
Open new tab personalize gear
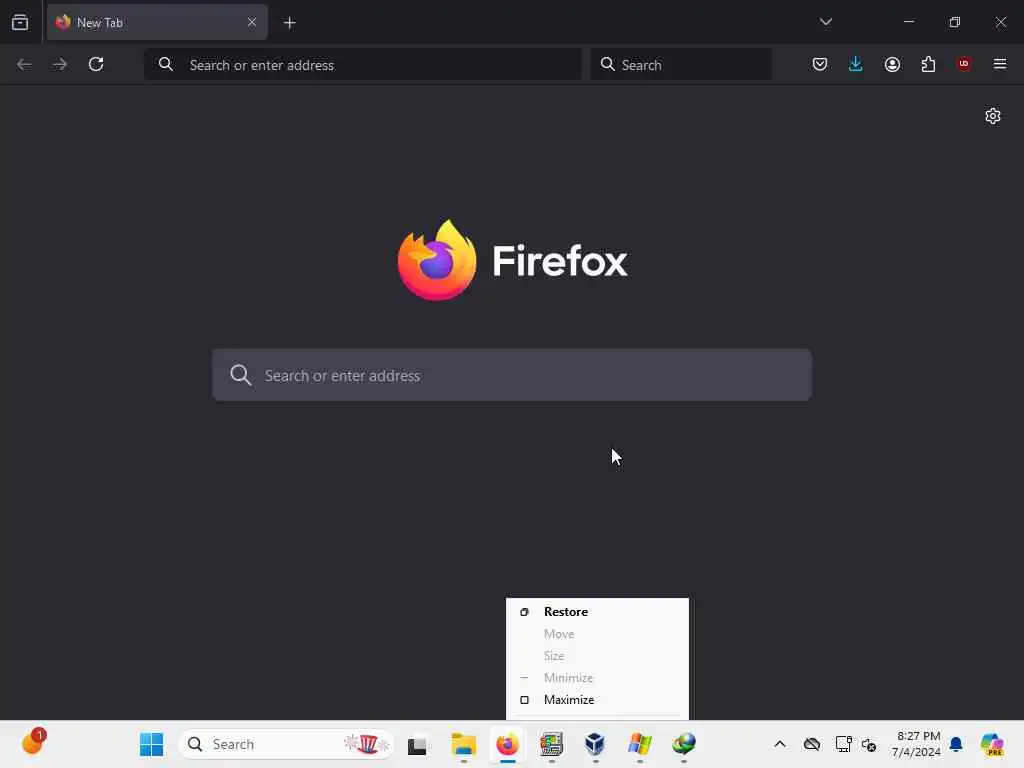coord(993,116)
